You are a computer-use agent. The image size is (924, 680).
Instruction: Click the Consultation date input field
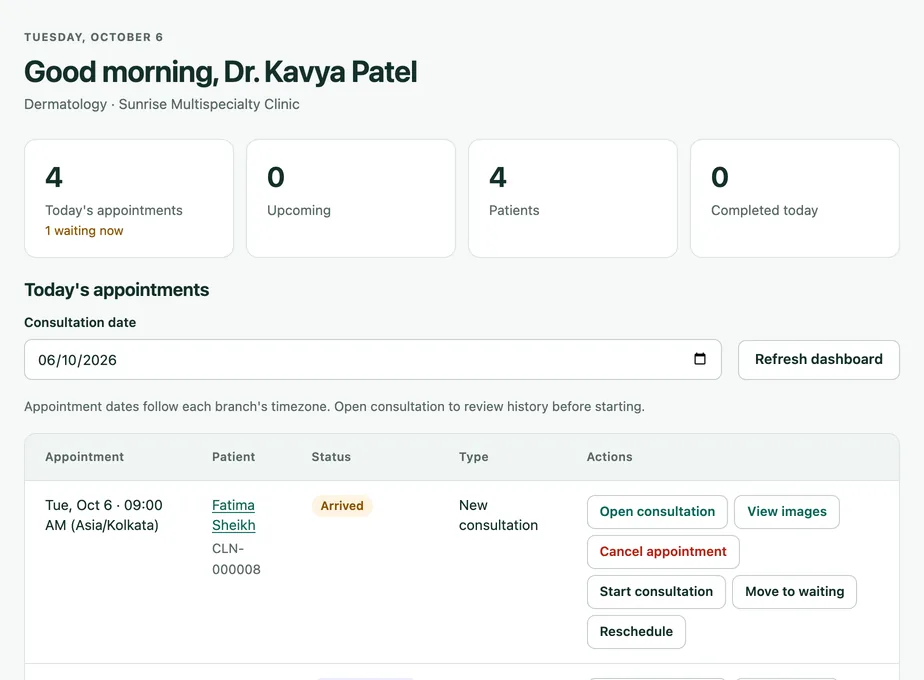click(x=372, y=359)
